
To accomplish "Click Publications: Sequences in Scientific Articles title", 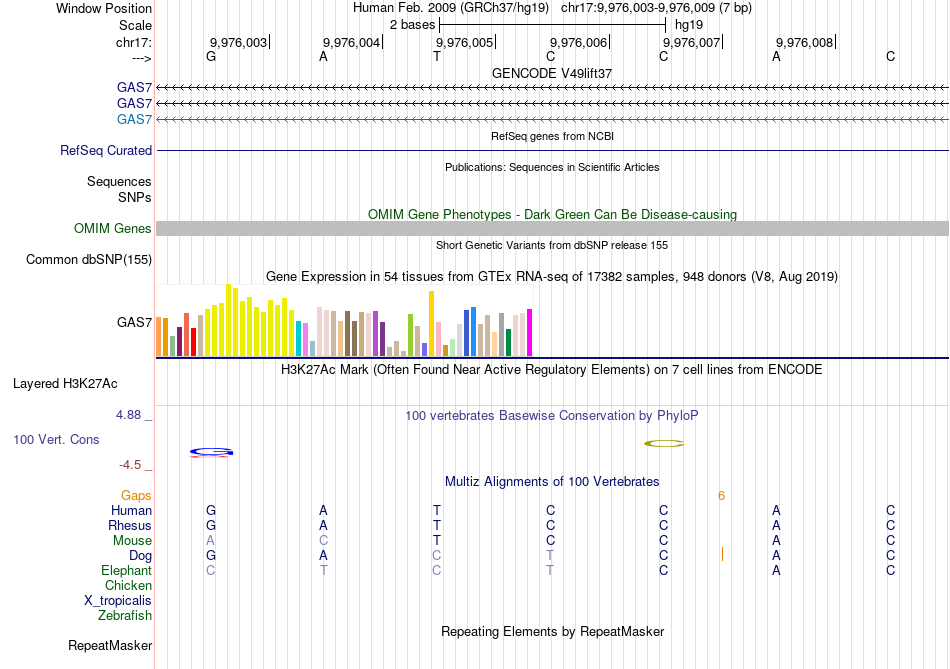I will coord(552,167).
